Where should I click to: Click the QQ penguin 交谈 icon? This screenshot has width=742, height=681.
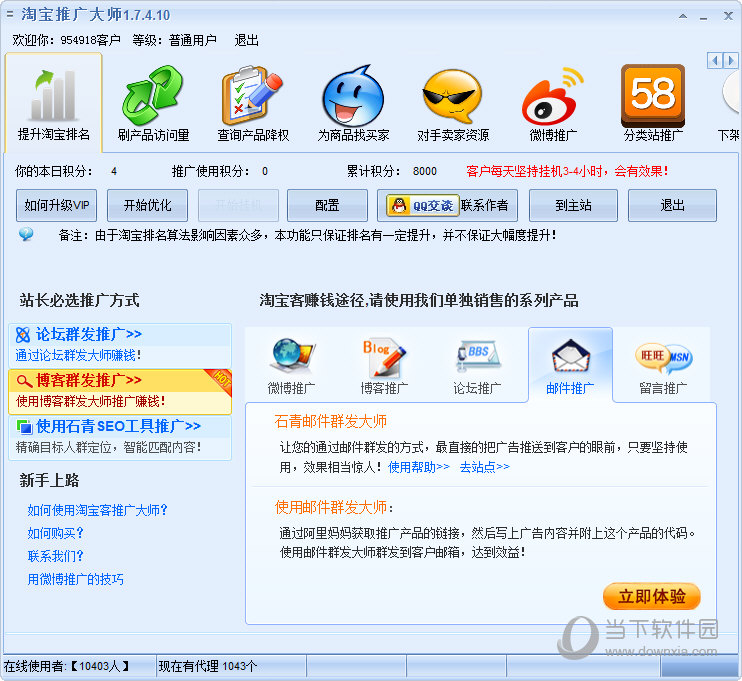(423, 205)
